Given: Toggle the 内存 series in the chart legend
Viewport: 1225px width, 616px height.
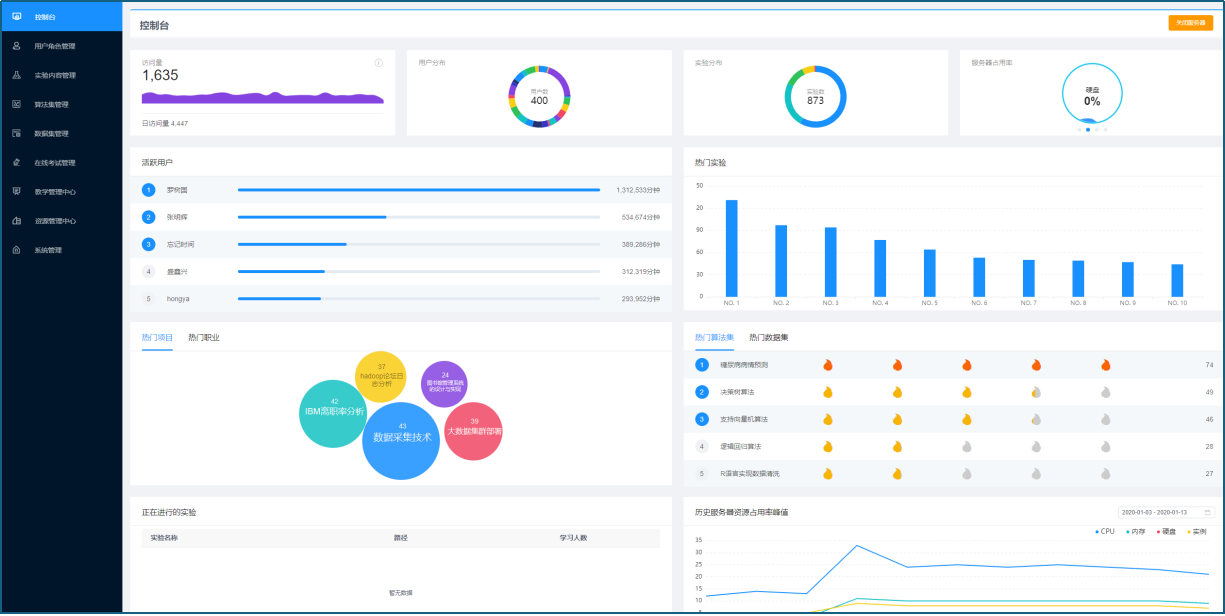Looking at the screenshot, I should 1135,531.
